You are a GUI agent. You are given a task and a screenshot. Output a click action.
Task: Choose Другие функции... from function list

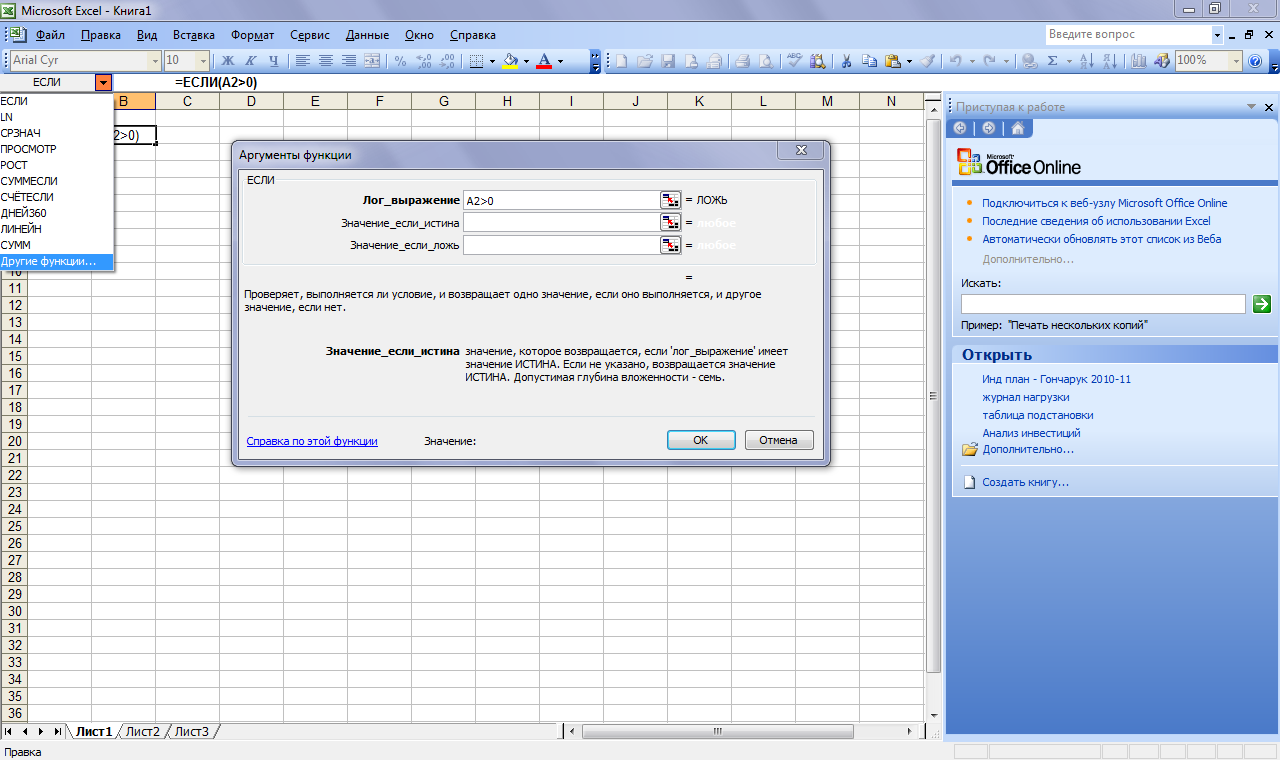point(57,261)
